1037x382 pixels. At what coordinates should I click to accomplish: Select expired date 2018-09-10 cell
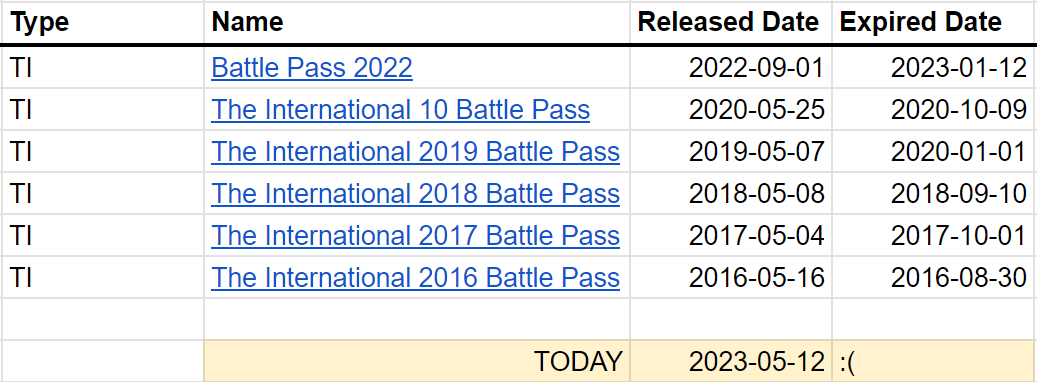934,194
